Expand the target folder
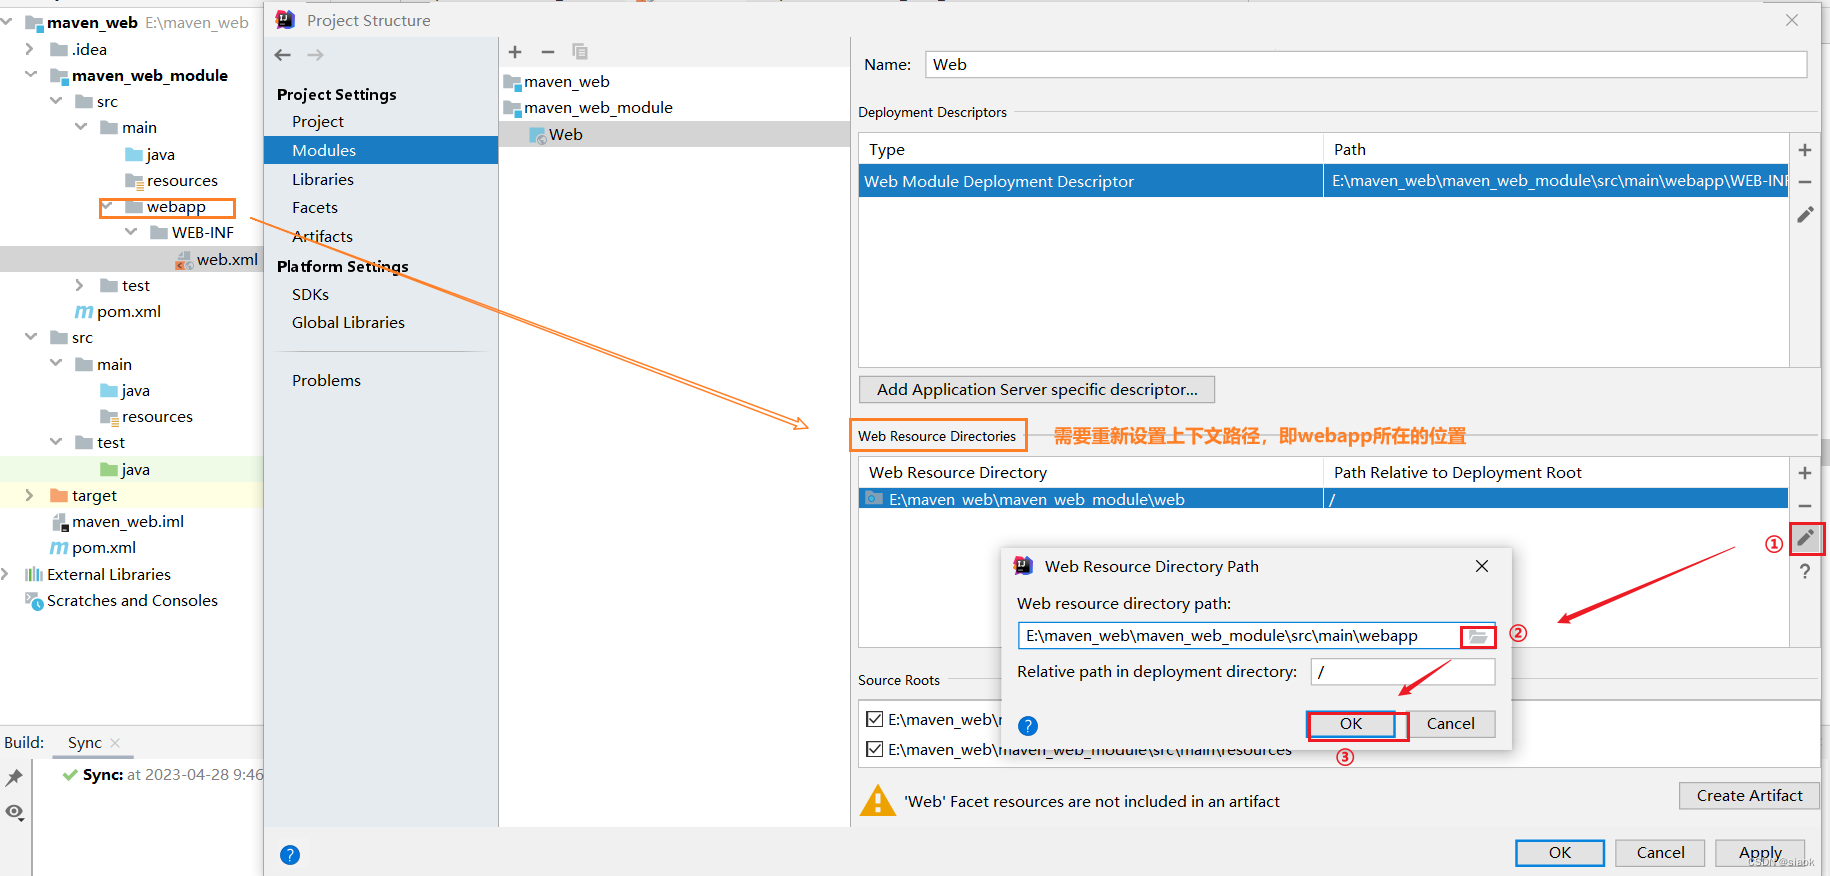This screenshot has width=1830, height=876. point(29,495)
